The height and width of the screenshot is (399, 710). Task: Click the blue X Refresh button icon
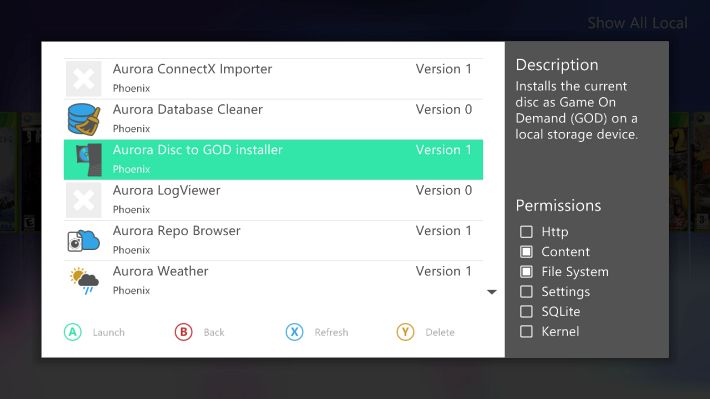294,332
